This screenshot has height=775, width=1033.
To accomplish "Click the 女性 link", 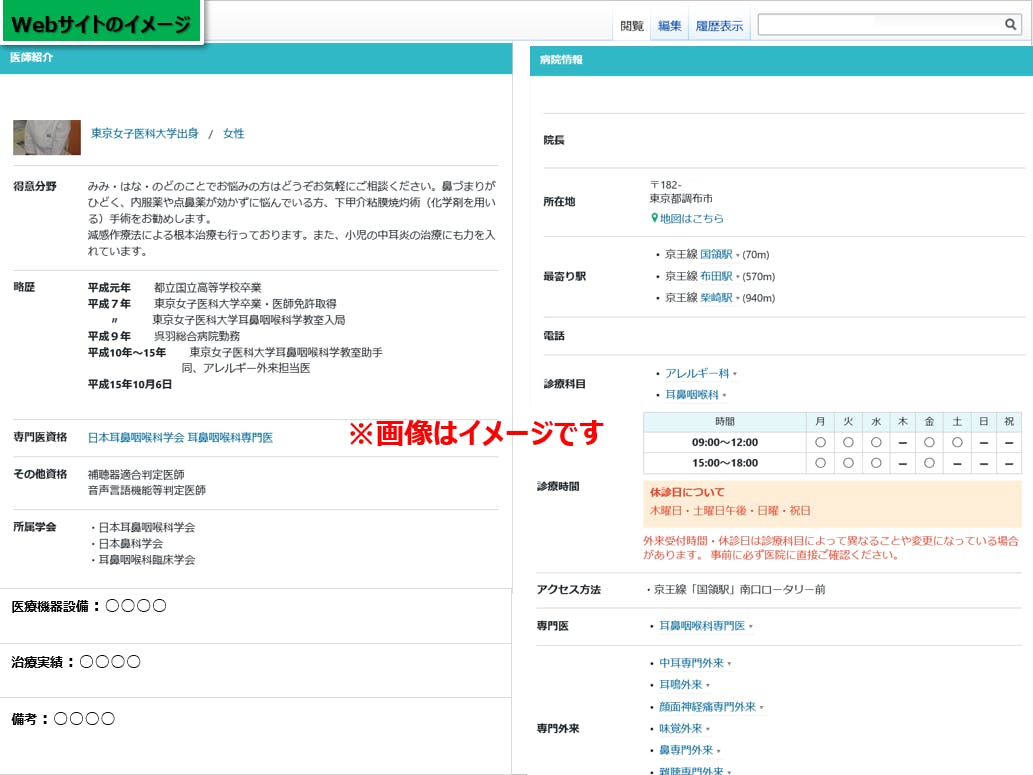I will point(233,133).
